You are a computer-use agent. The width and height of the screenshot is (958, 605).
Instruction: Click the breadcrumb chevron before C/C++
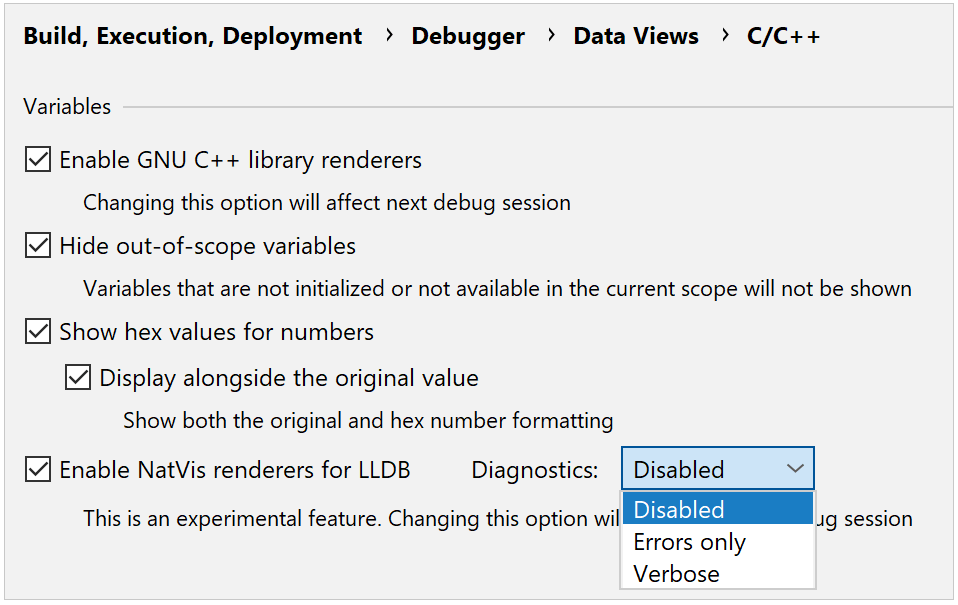[723, 36]
